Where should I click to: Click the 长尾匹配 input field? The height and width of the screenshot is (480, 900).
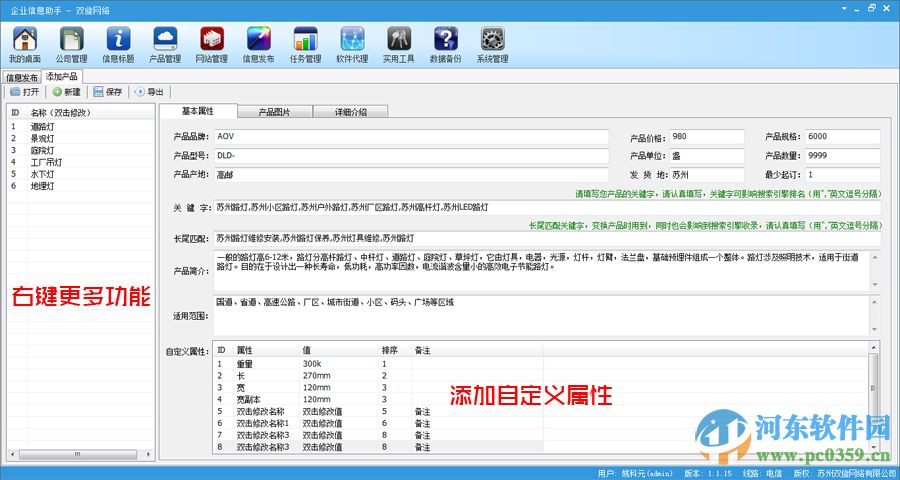coord(548,238)
